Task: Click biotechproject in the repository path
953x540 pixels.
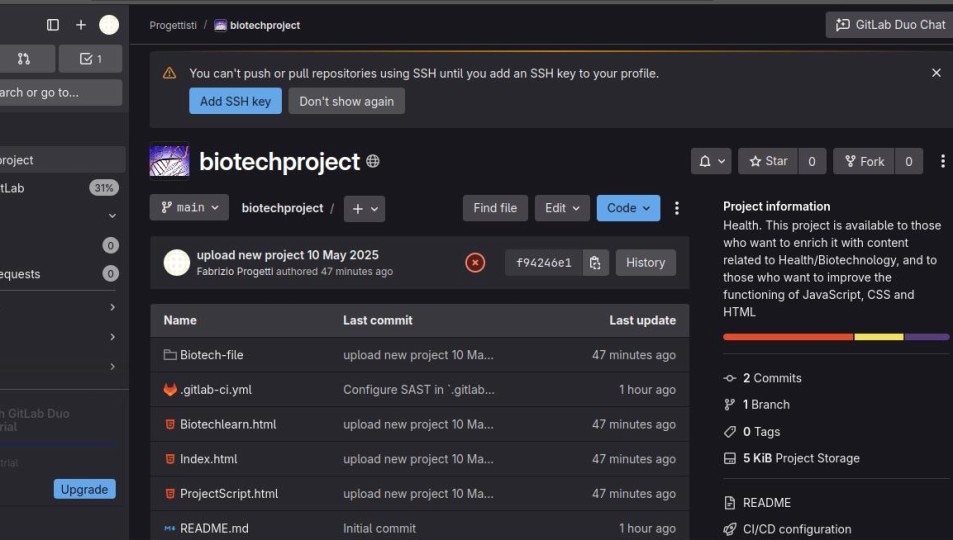Action: click(x=283, y=208)
